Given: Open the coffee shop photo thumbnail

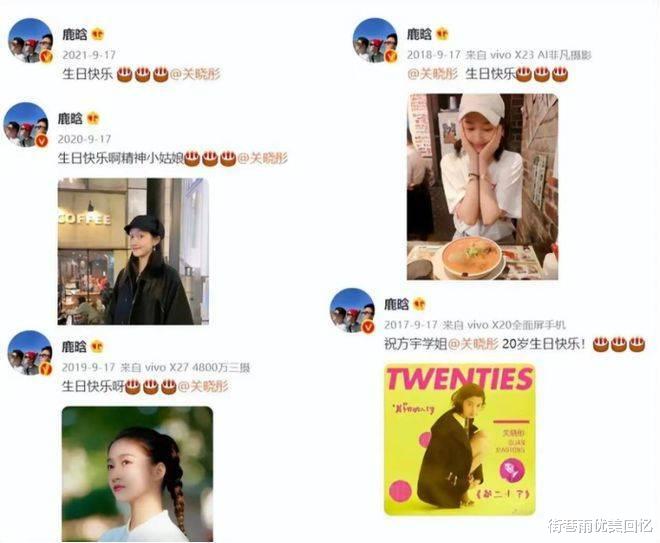Looking at the screenshot, I should coord(133,251).
